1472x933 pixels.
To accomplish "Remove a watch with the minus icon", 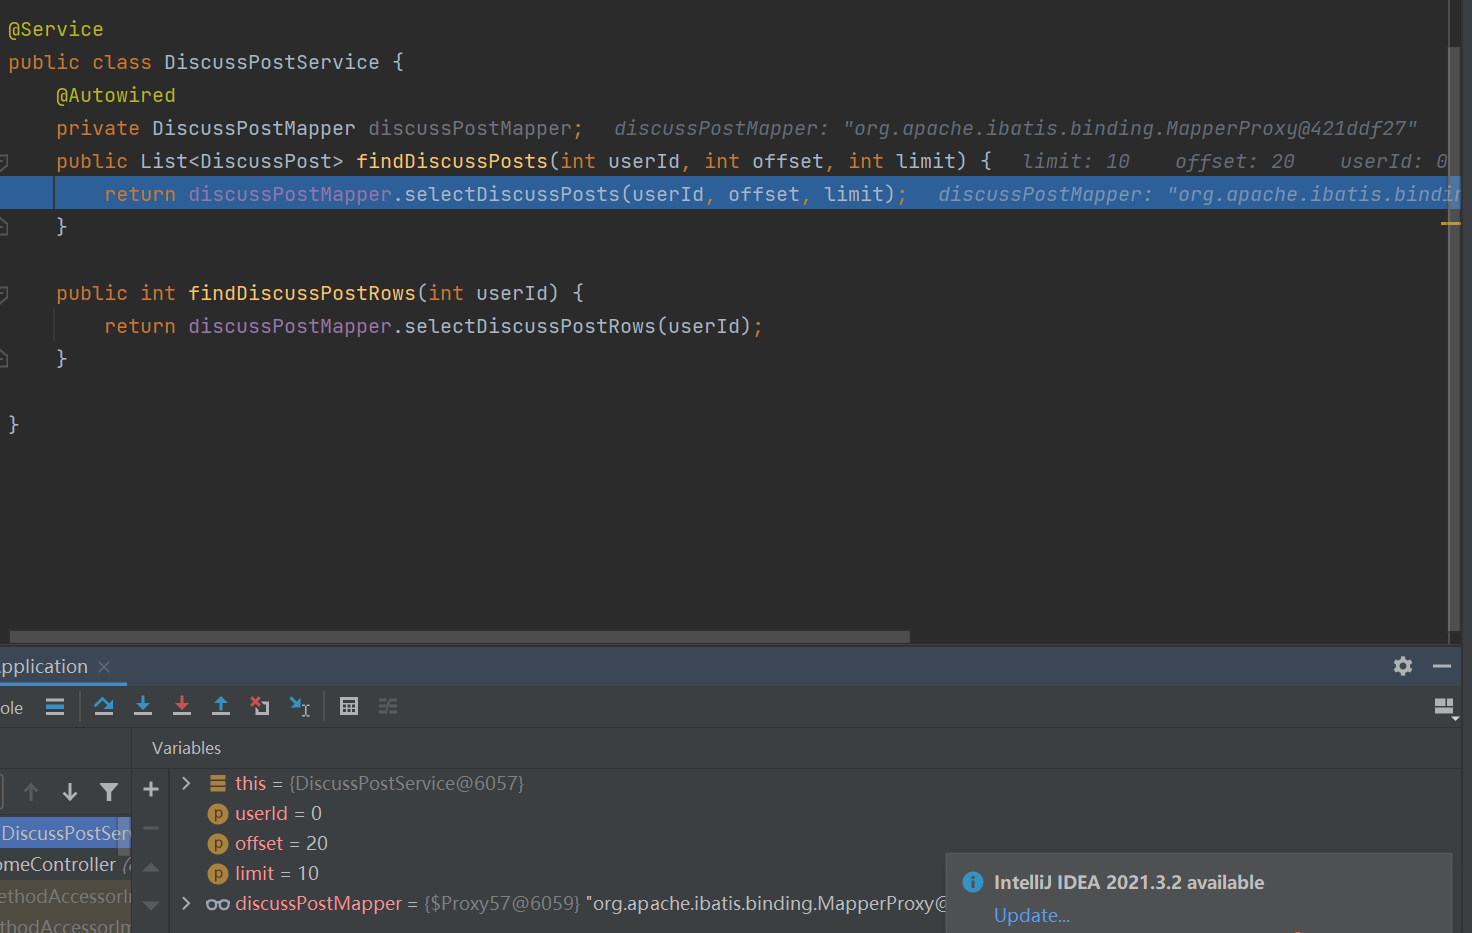I will pyautogui.click(x=151, y=828).
